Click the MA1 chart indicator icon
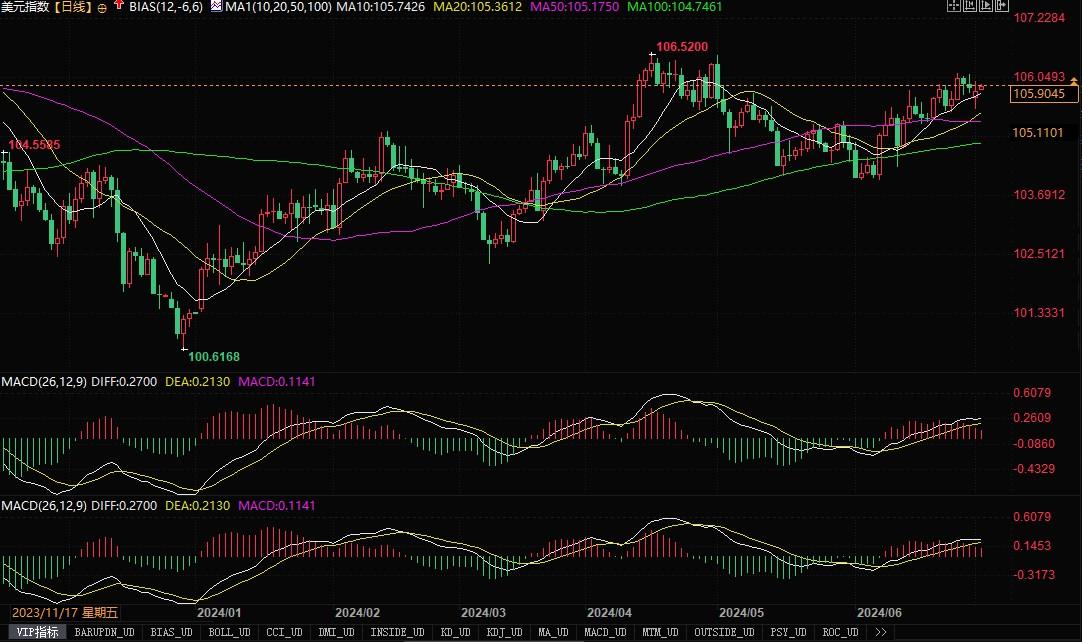The width and height of the screenshot is (1082, 642). [x=216, y=7]
